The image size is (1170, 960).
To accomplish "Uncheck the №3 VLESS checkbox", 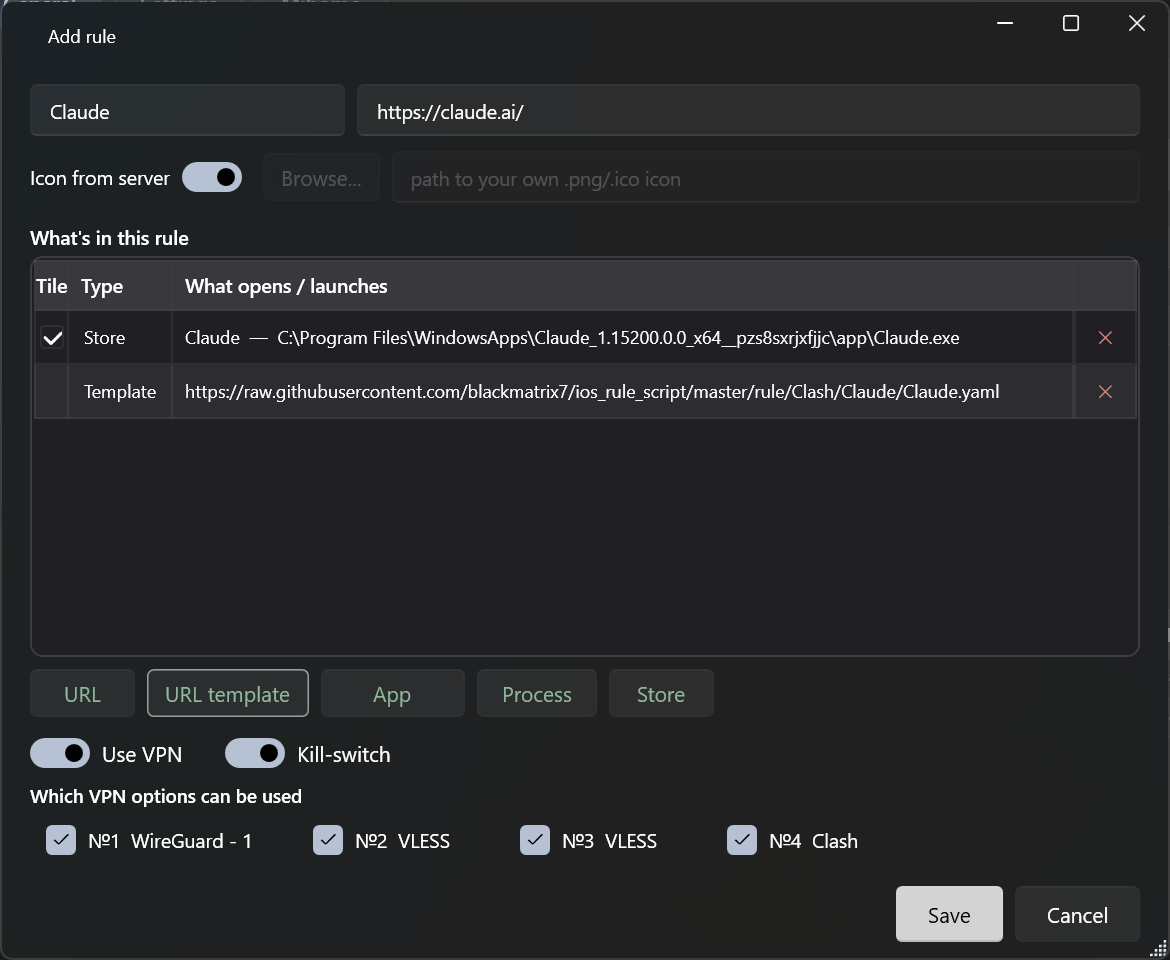I will tap(534, 840).
